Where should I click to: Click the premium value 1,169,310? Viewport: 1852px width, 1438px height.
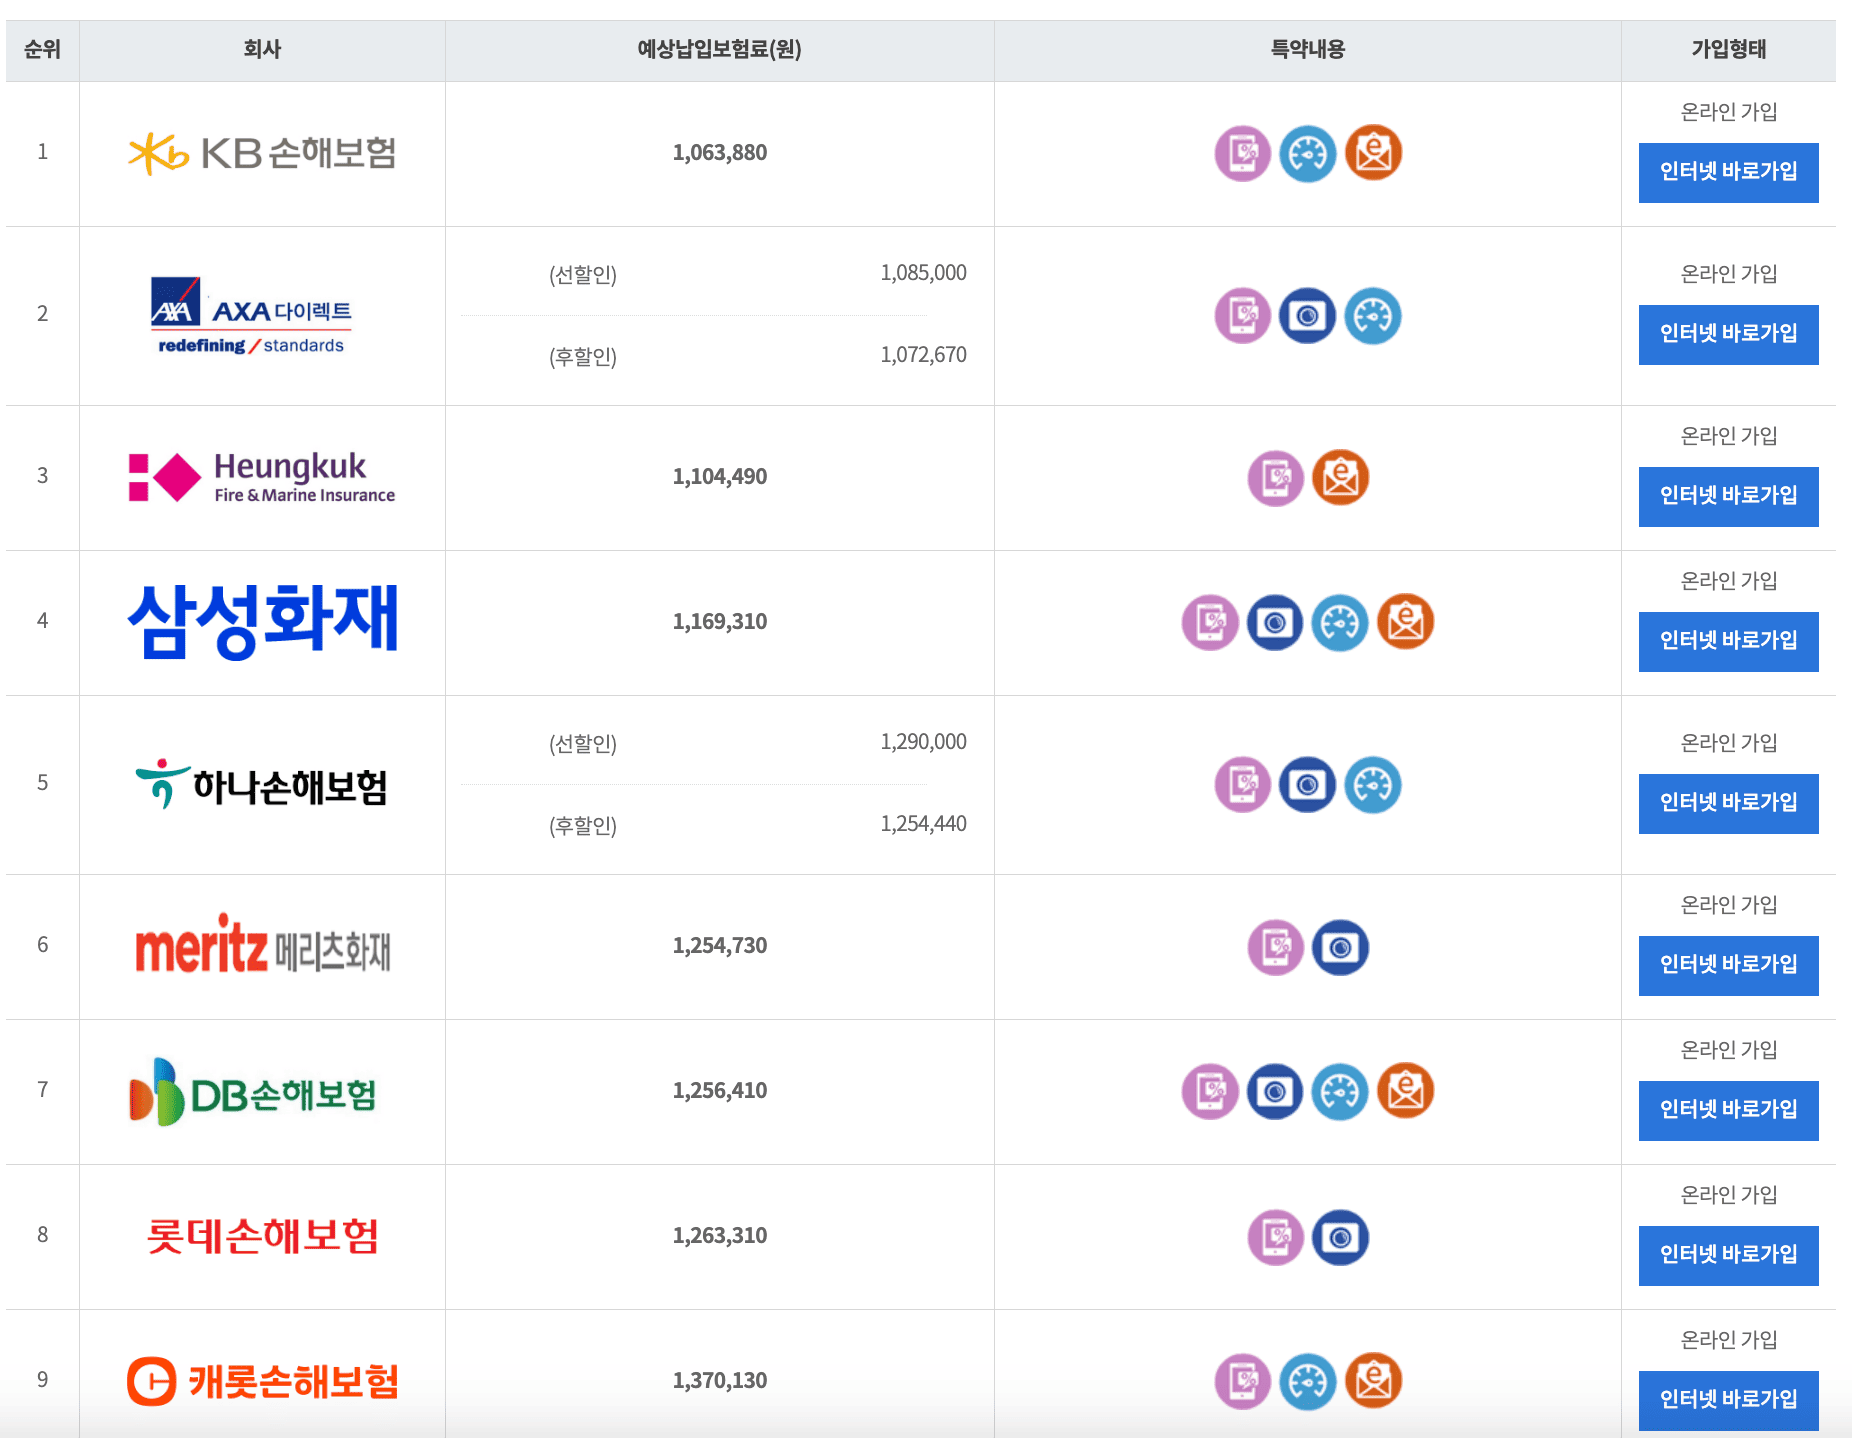720,622
